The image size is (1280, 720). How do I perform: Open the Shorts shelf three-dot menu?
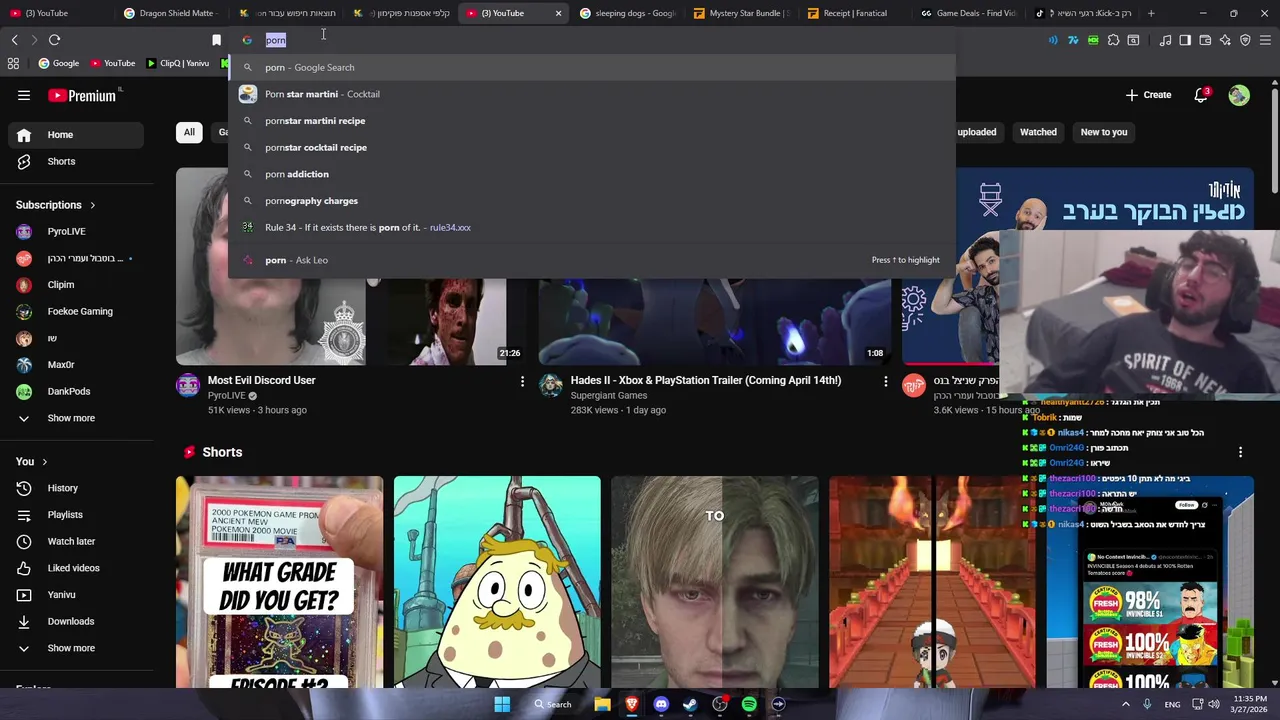[1240, 452]
